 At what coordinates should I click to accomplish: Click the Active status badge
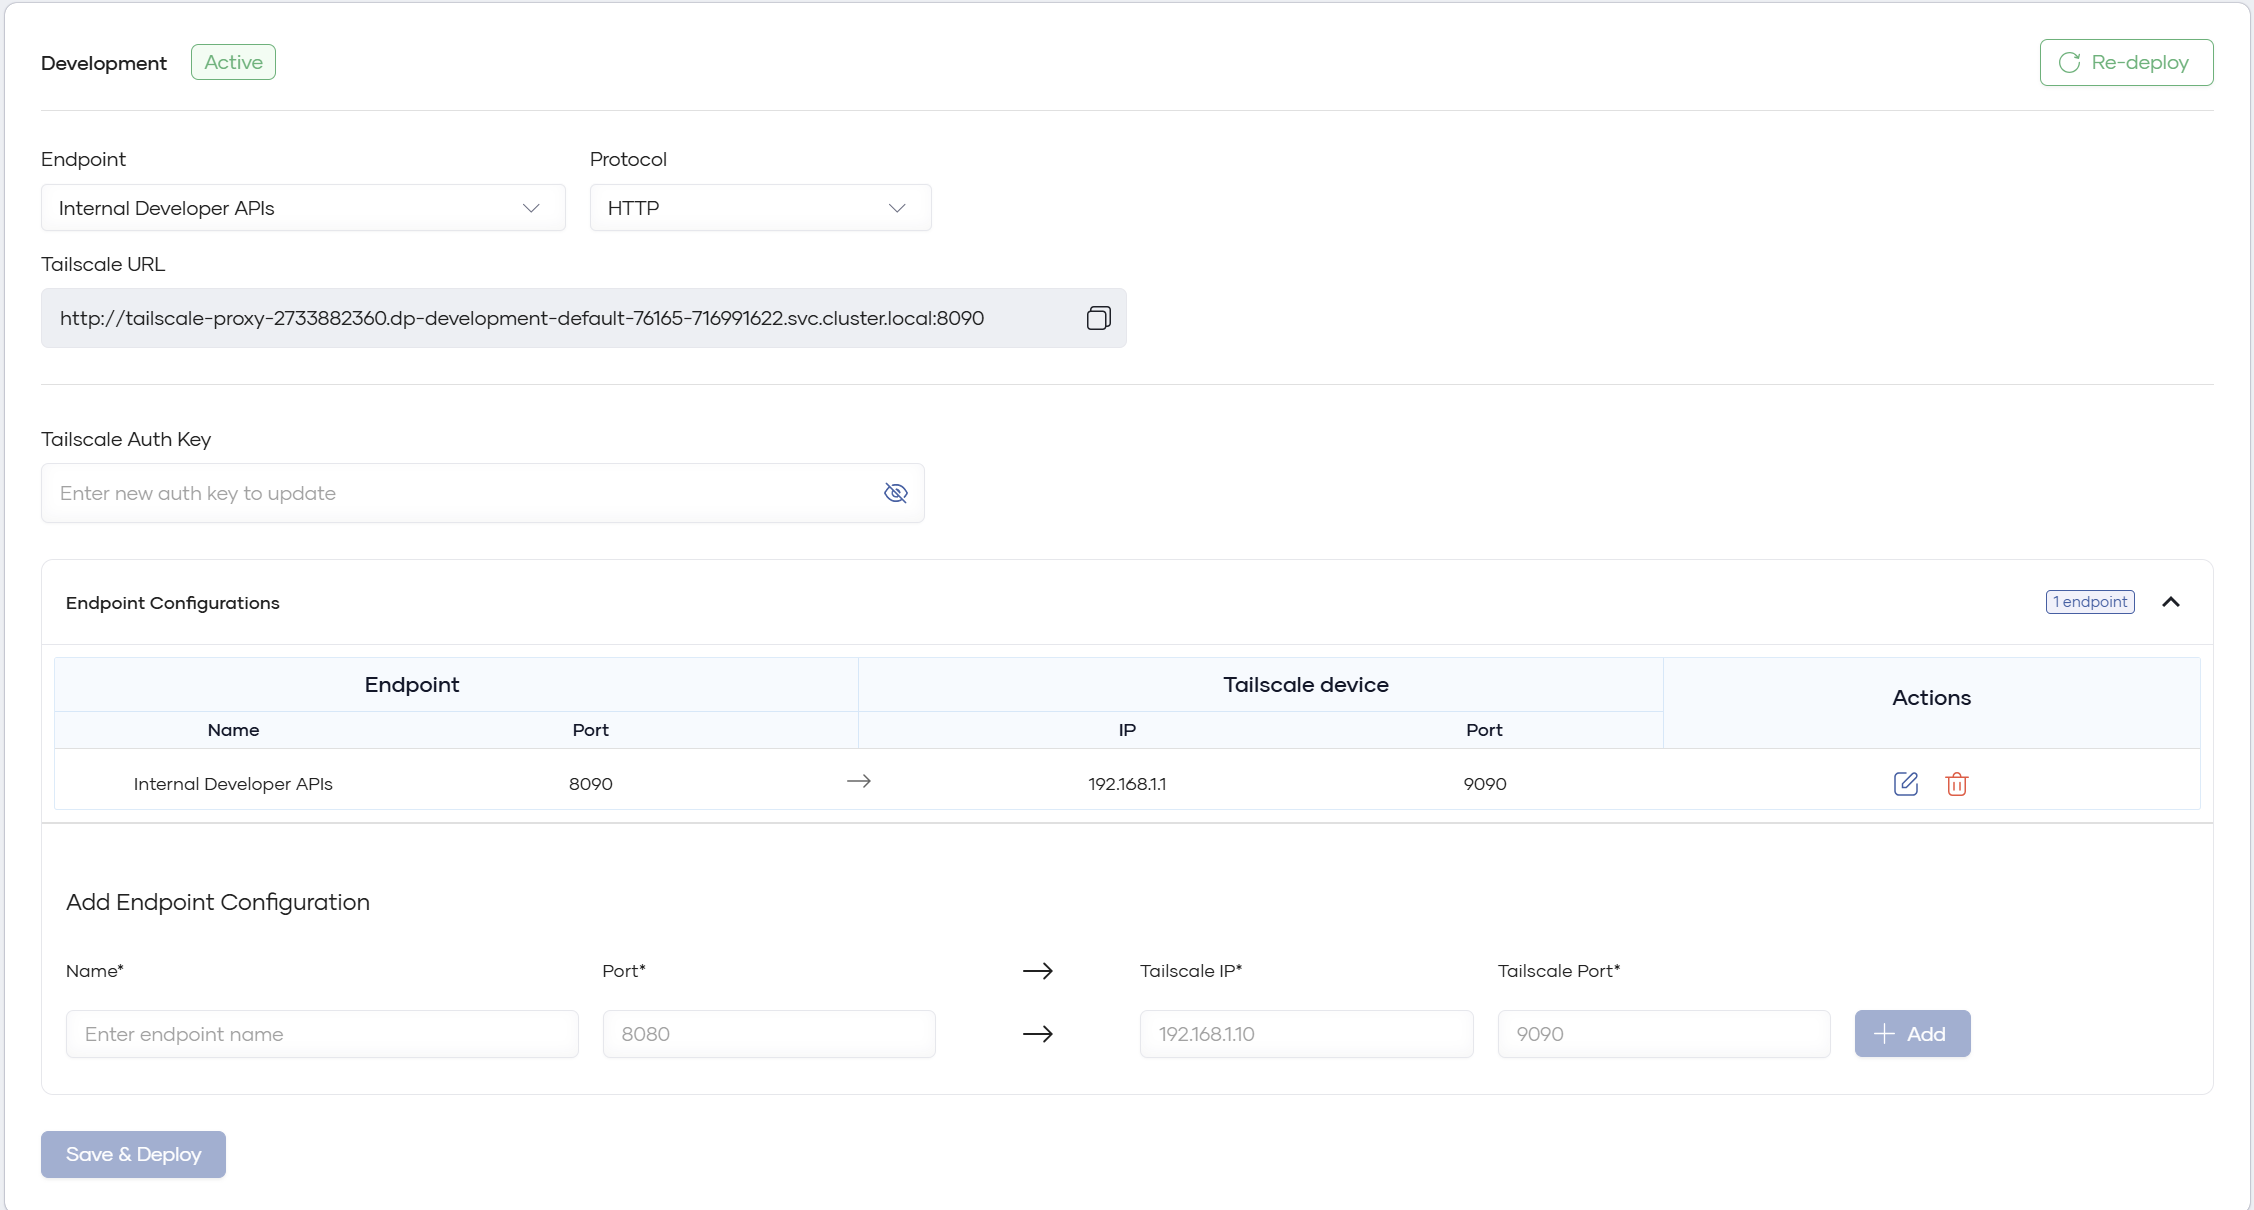(233, 62)
